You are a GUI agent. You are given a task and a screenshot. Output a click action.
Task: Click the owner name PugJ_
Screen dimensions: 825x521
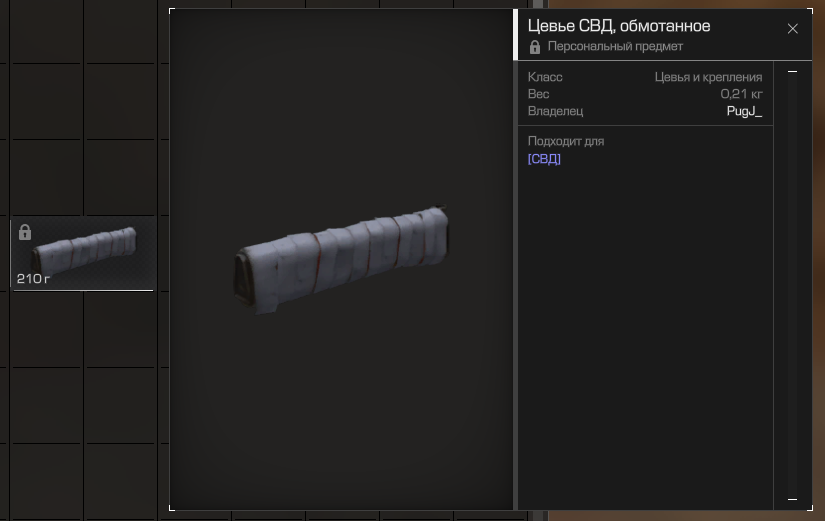click(744, 111)
